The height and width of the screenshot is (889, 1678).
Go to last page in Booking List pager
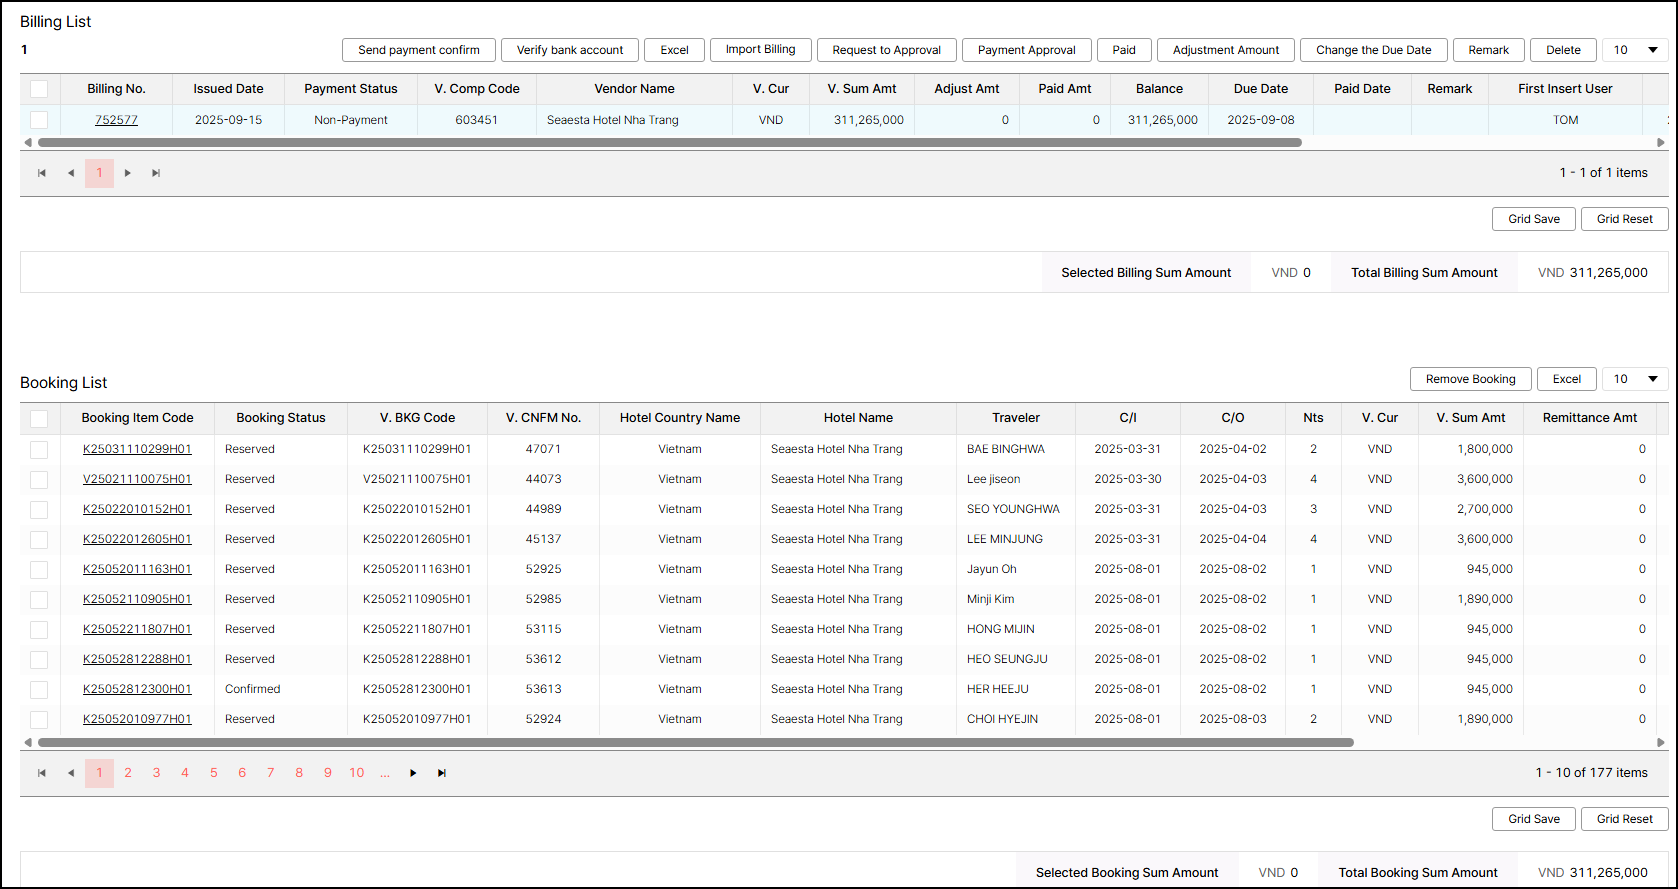441,773
